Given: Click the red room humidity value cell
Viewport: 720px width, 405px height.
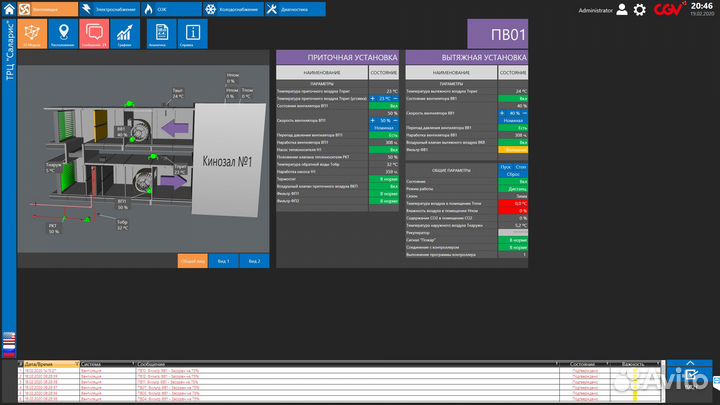Looking at the screenshot, I should (513, 211).
